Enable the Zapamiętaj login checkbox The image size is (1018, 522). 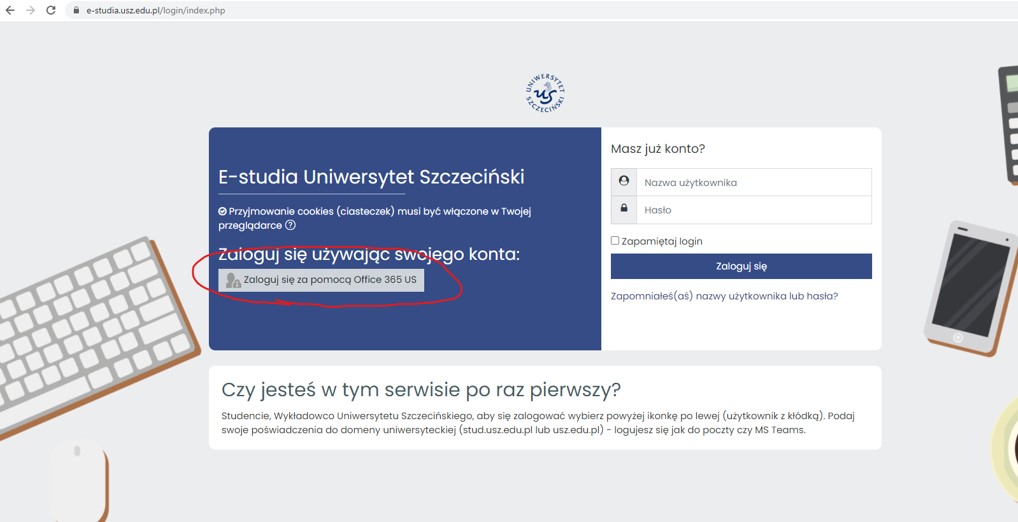(x=615, y=241)
